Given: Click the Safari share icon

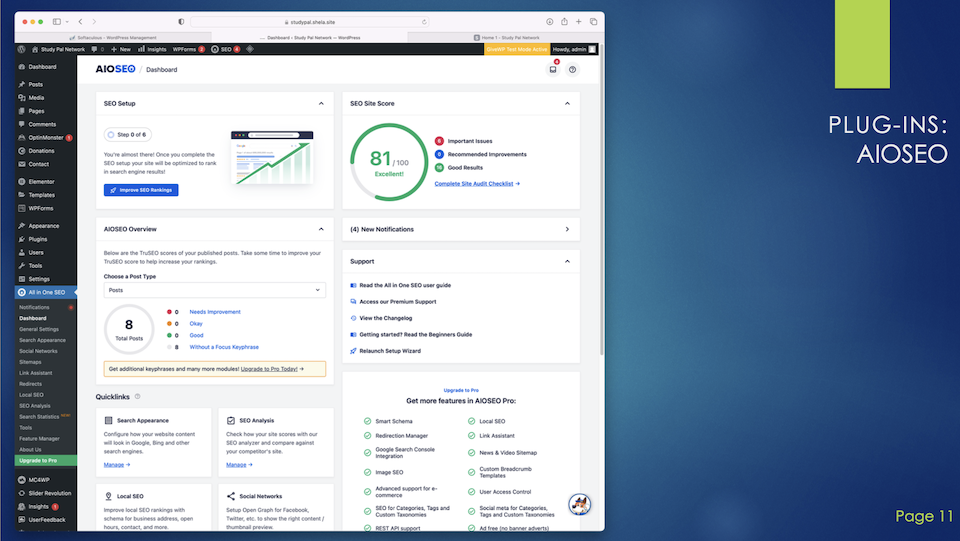Looking at the screenshot, I should click(564, 21).
